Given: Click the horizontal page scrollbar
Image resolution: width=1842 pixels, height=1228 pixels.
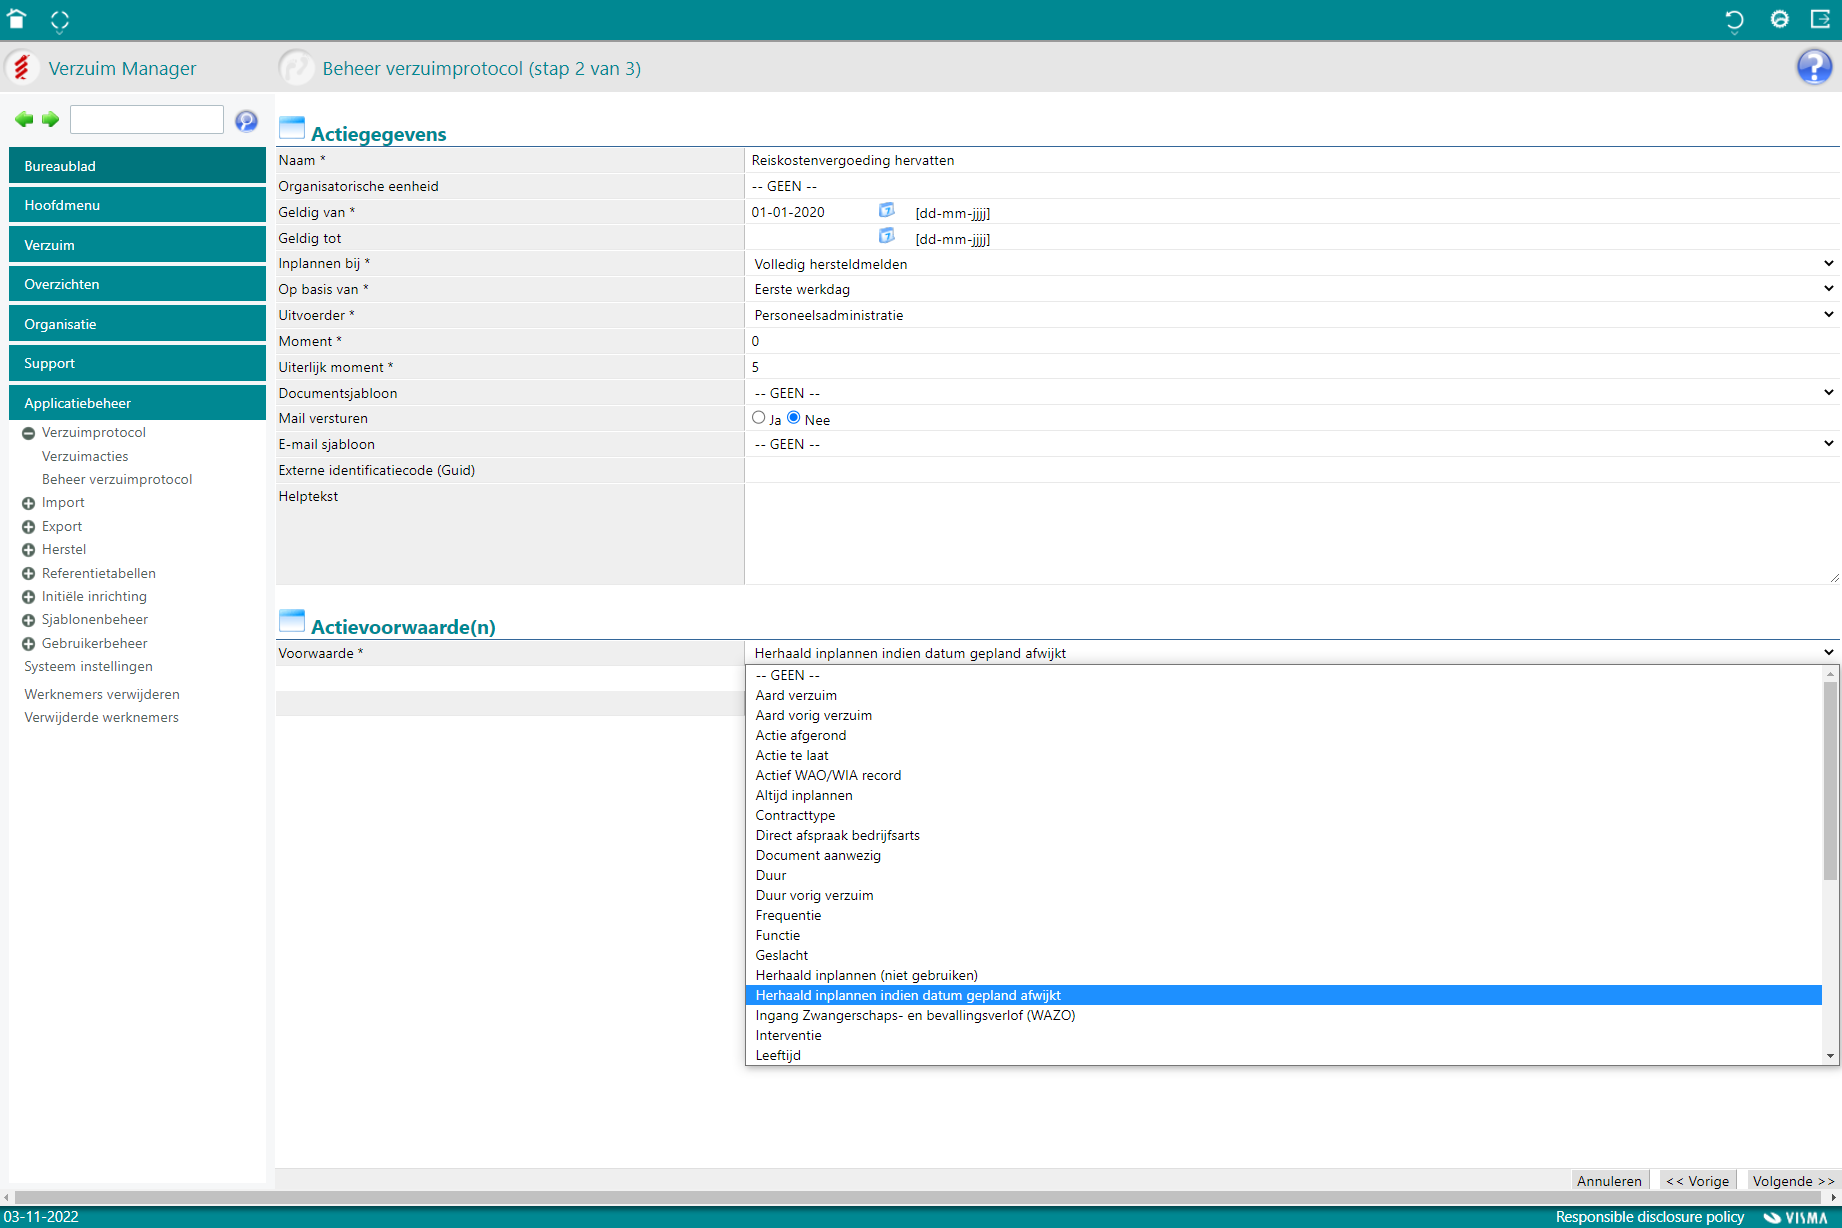Looking at the screenshot, I should (x=920, y=1197).
